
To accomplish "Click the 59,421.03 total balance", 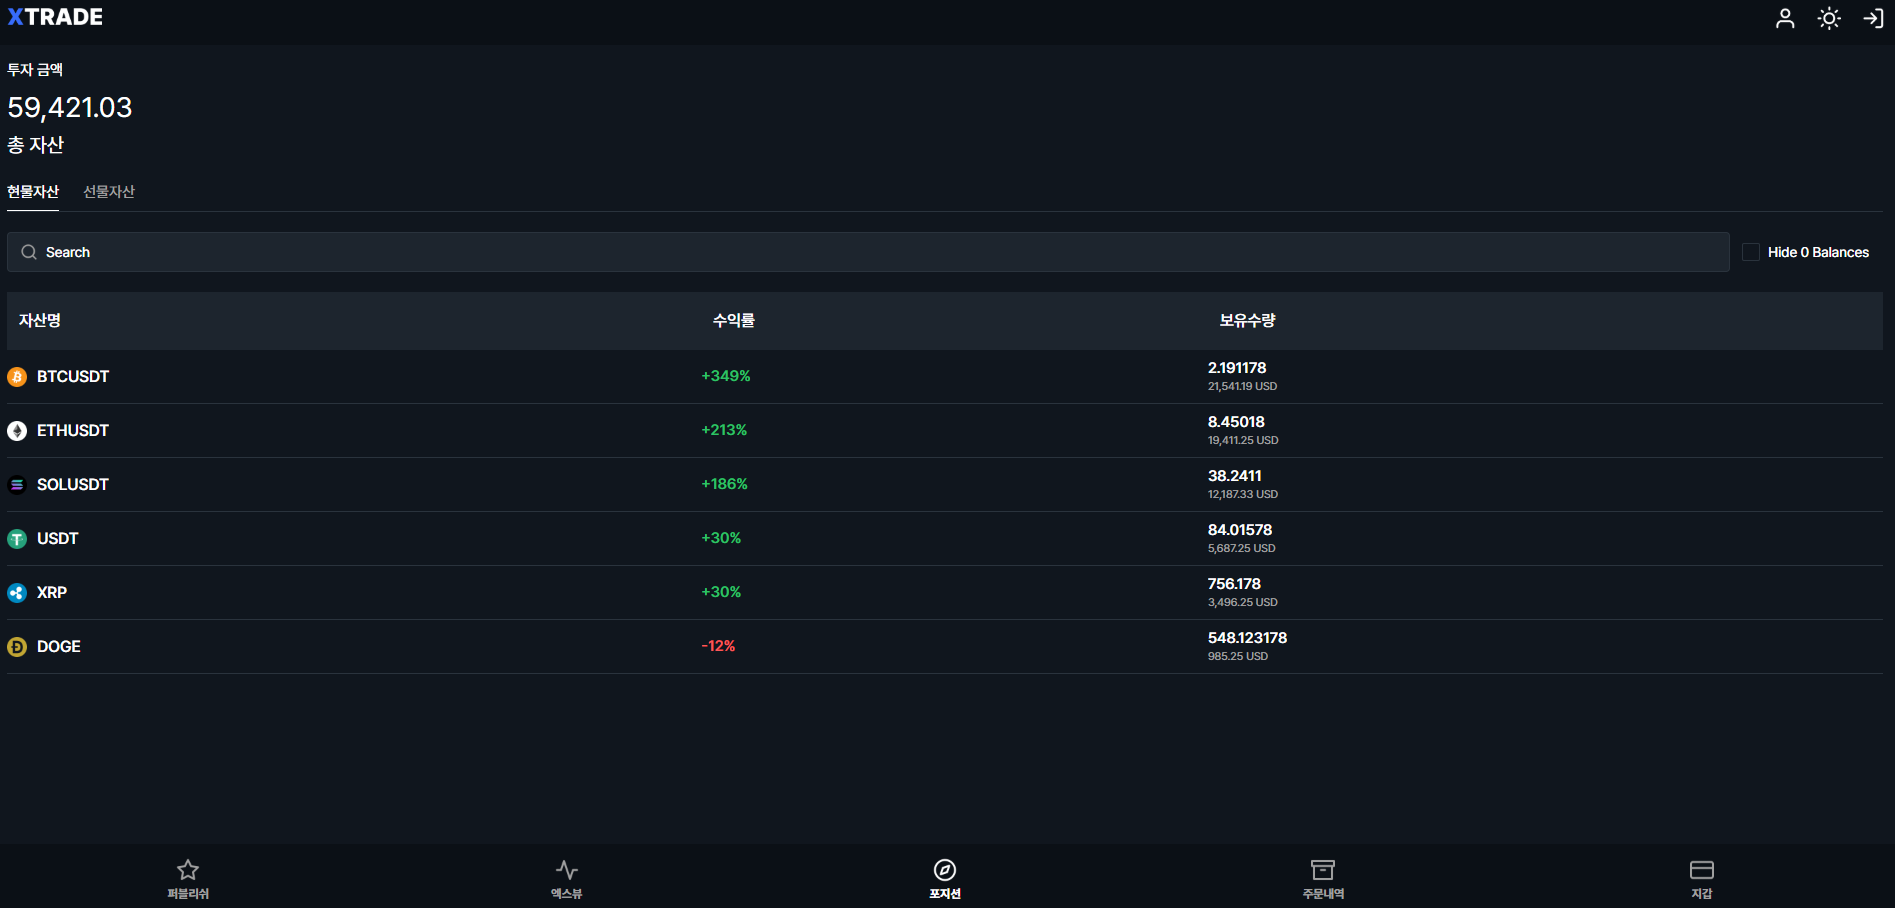I will 70,107.
